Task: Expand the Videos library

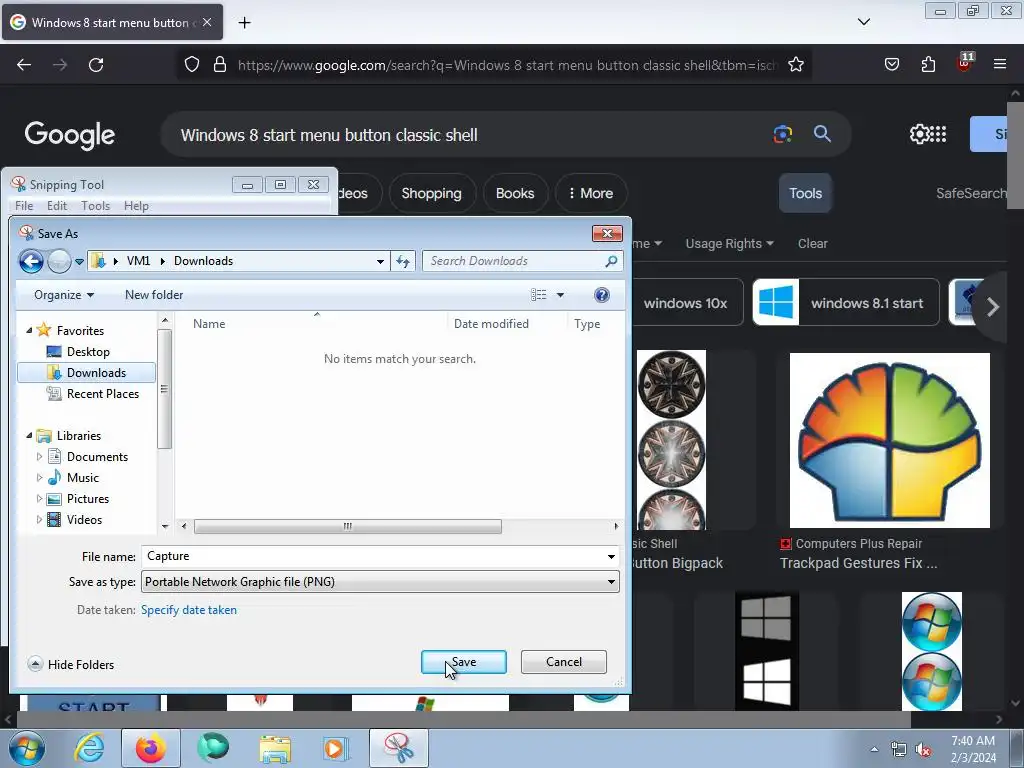Action: coord(39,520)
